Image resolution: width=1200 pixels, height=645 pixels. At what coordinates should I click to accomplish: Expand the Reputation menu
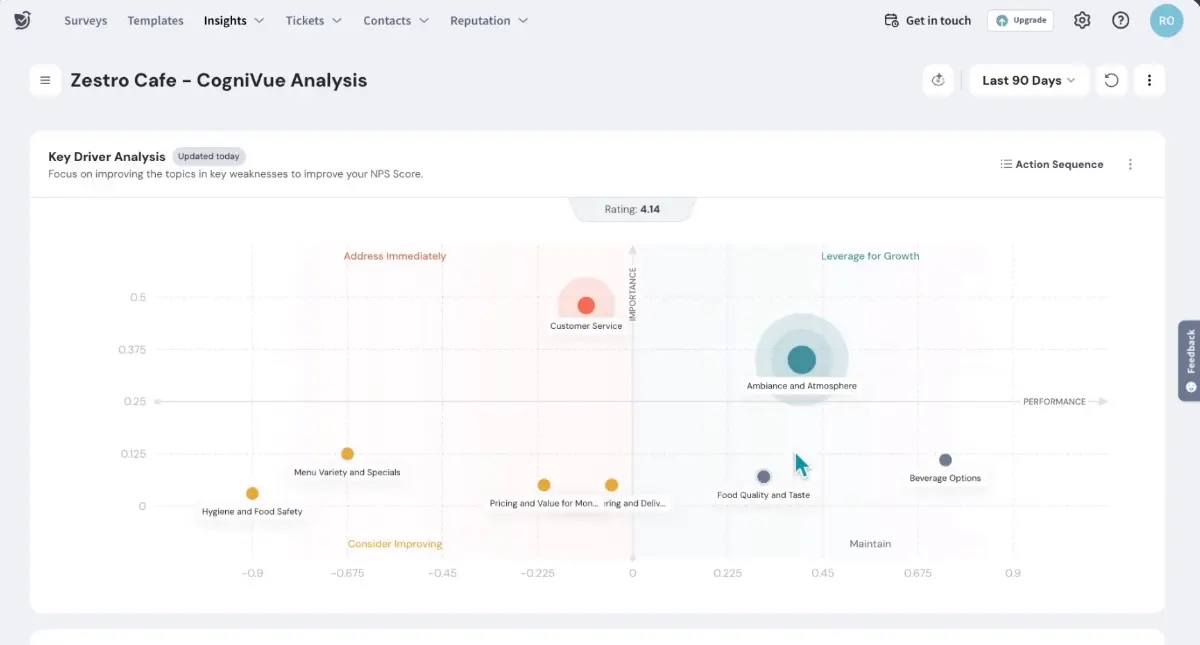pyautogui.click(x=489, y=20)
